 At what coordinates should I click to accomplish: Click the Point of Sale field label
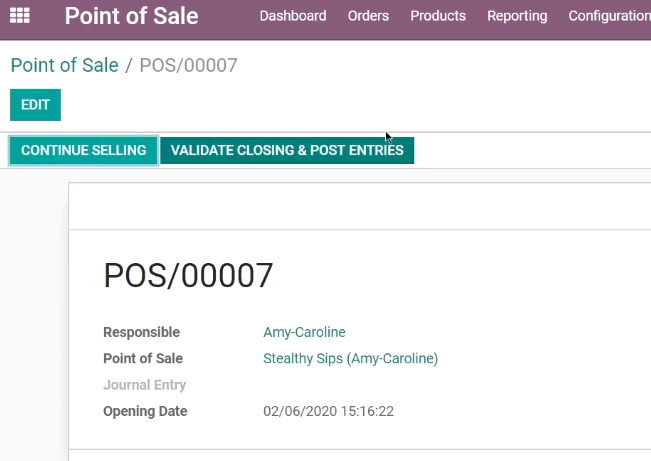point(143,358)
